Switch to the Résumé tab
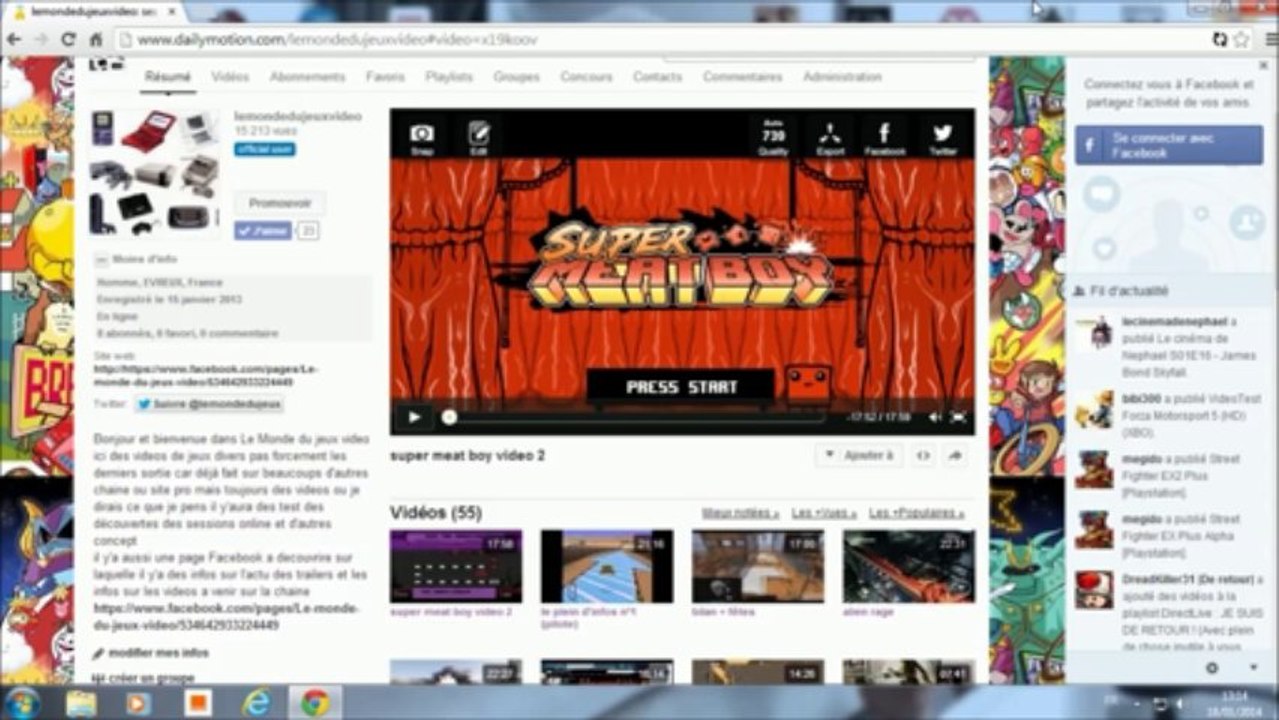The width and height of the screenshot is (1279, 720). coord(168,77)
